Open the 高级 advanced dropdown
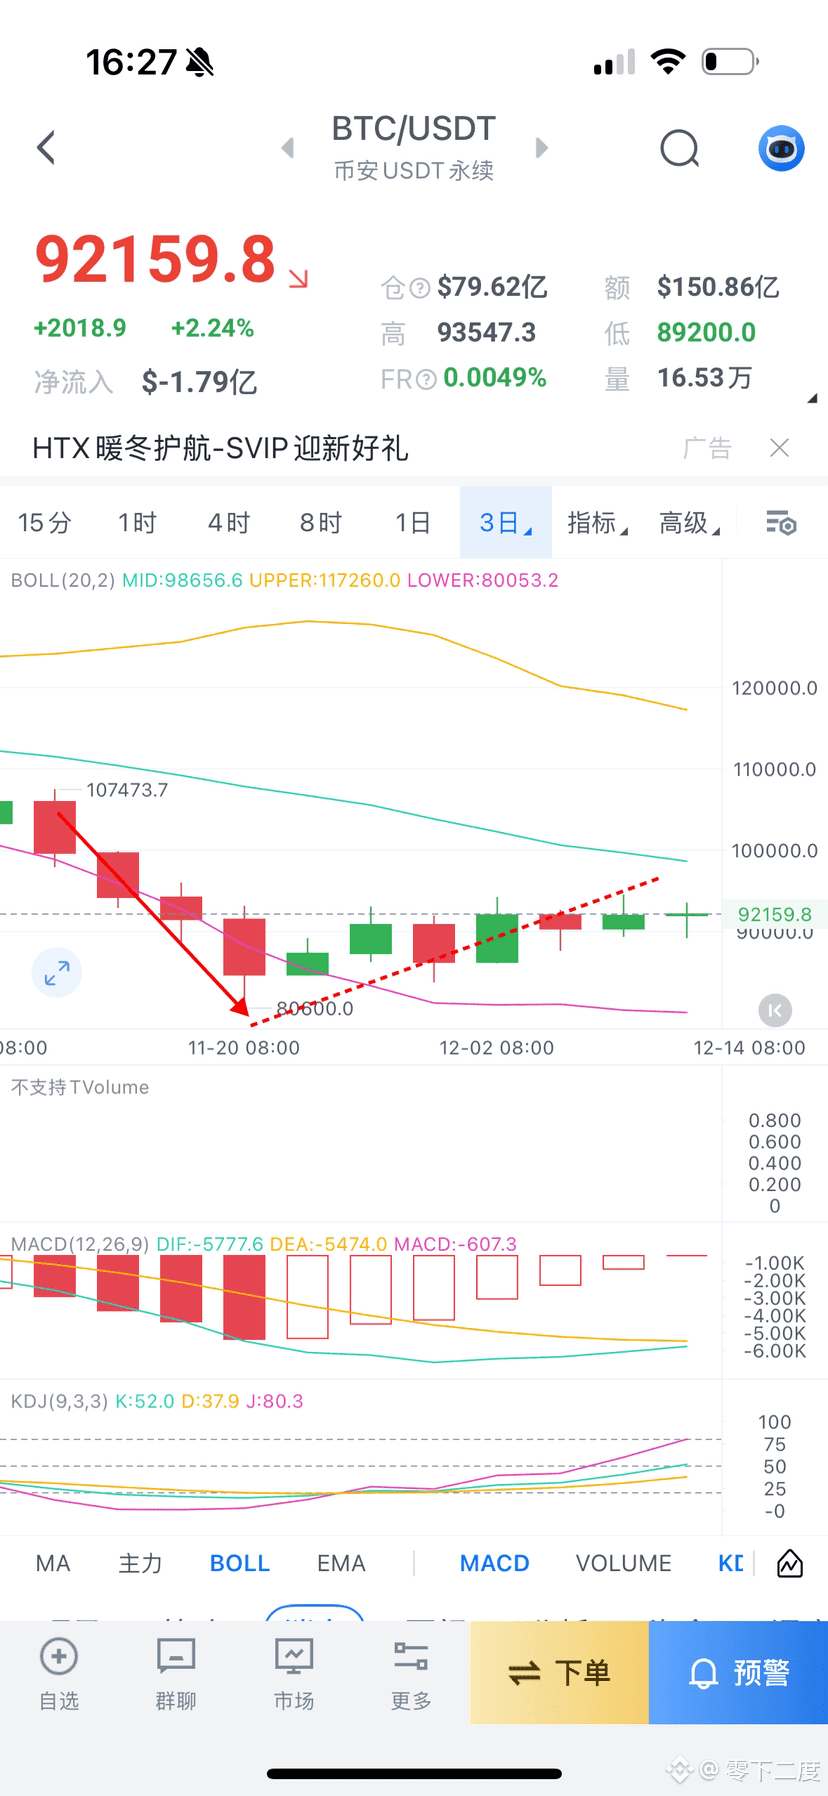This screenshot has height=1796, width=828. [688, 523]
